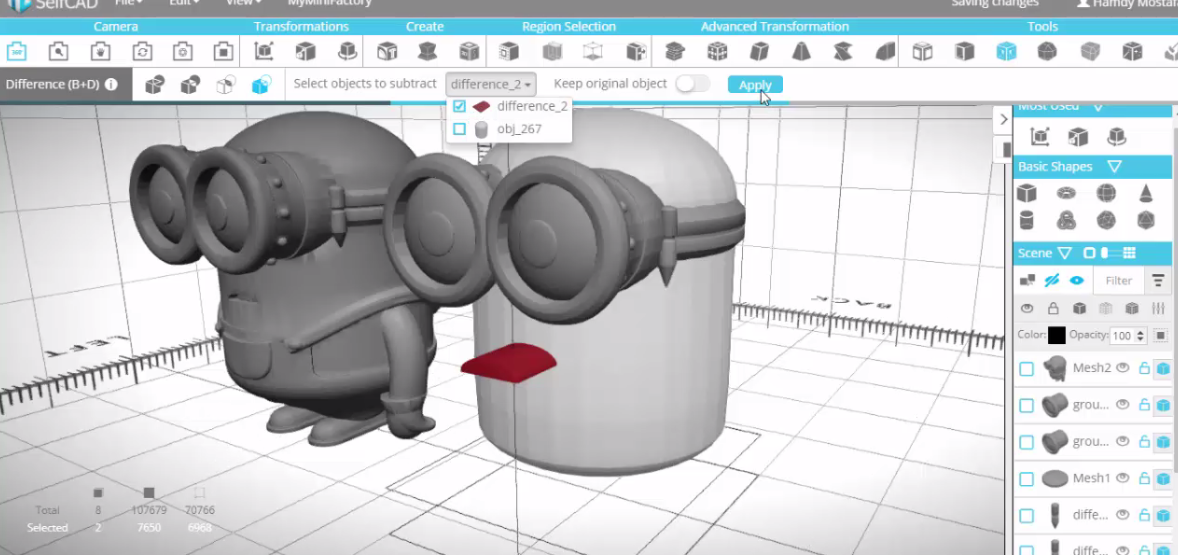This screenshot has width=1178, height=555.
Task: Tick the Mesh2 selection checkbox
Action: pos(1026,369)
